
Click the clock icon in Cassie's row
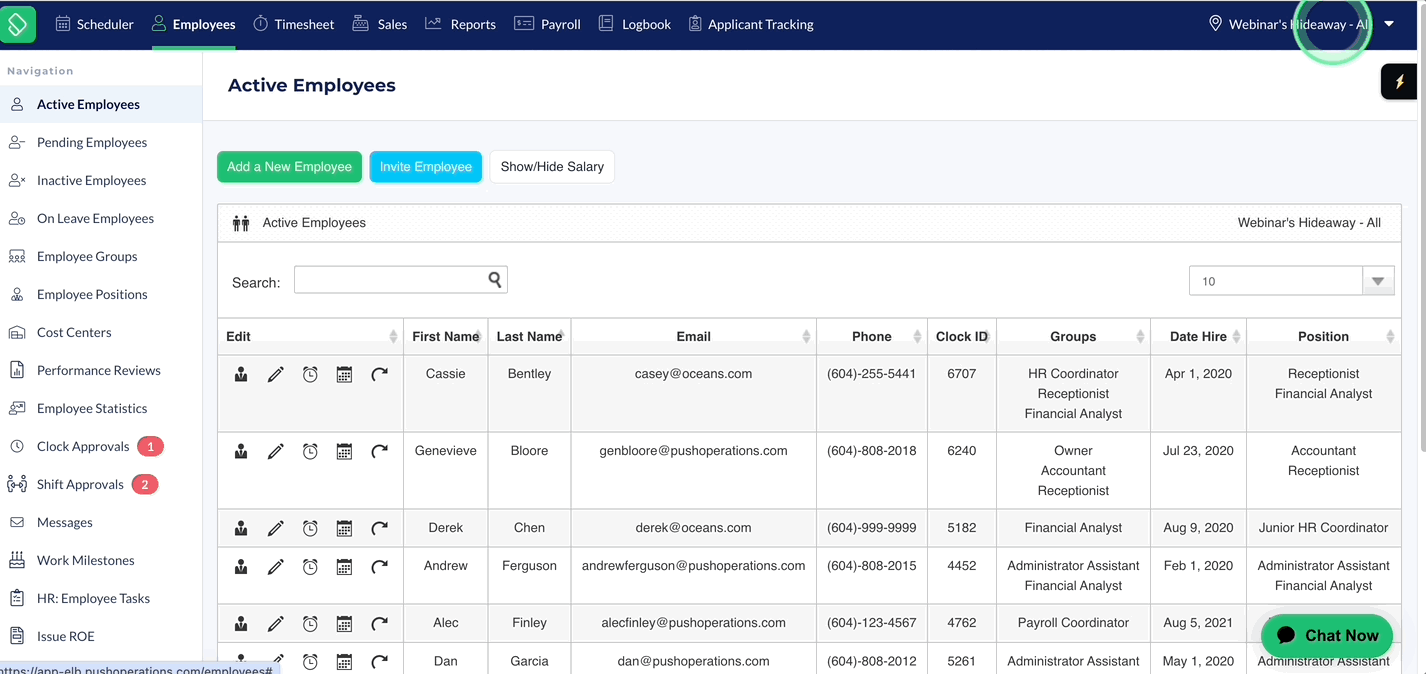(x=310, y=374)
